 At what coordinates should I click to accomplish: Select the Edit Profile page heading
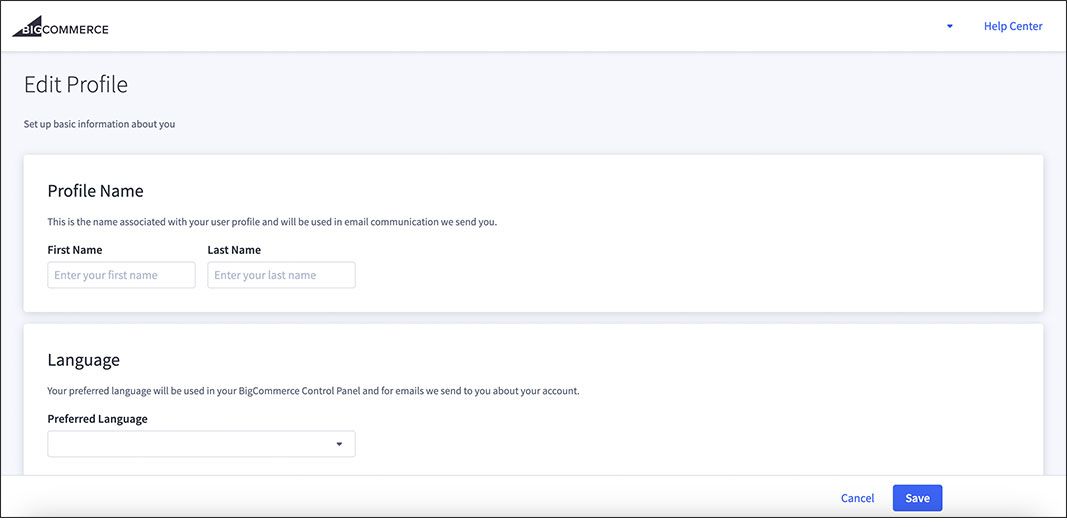76,85
